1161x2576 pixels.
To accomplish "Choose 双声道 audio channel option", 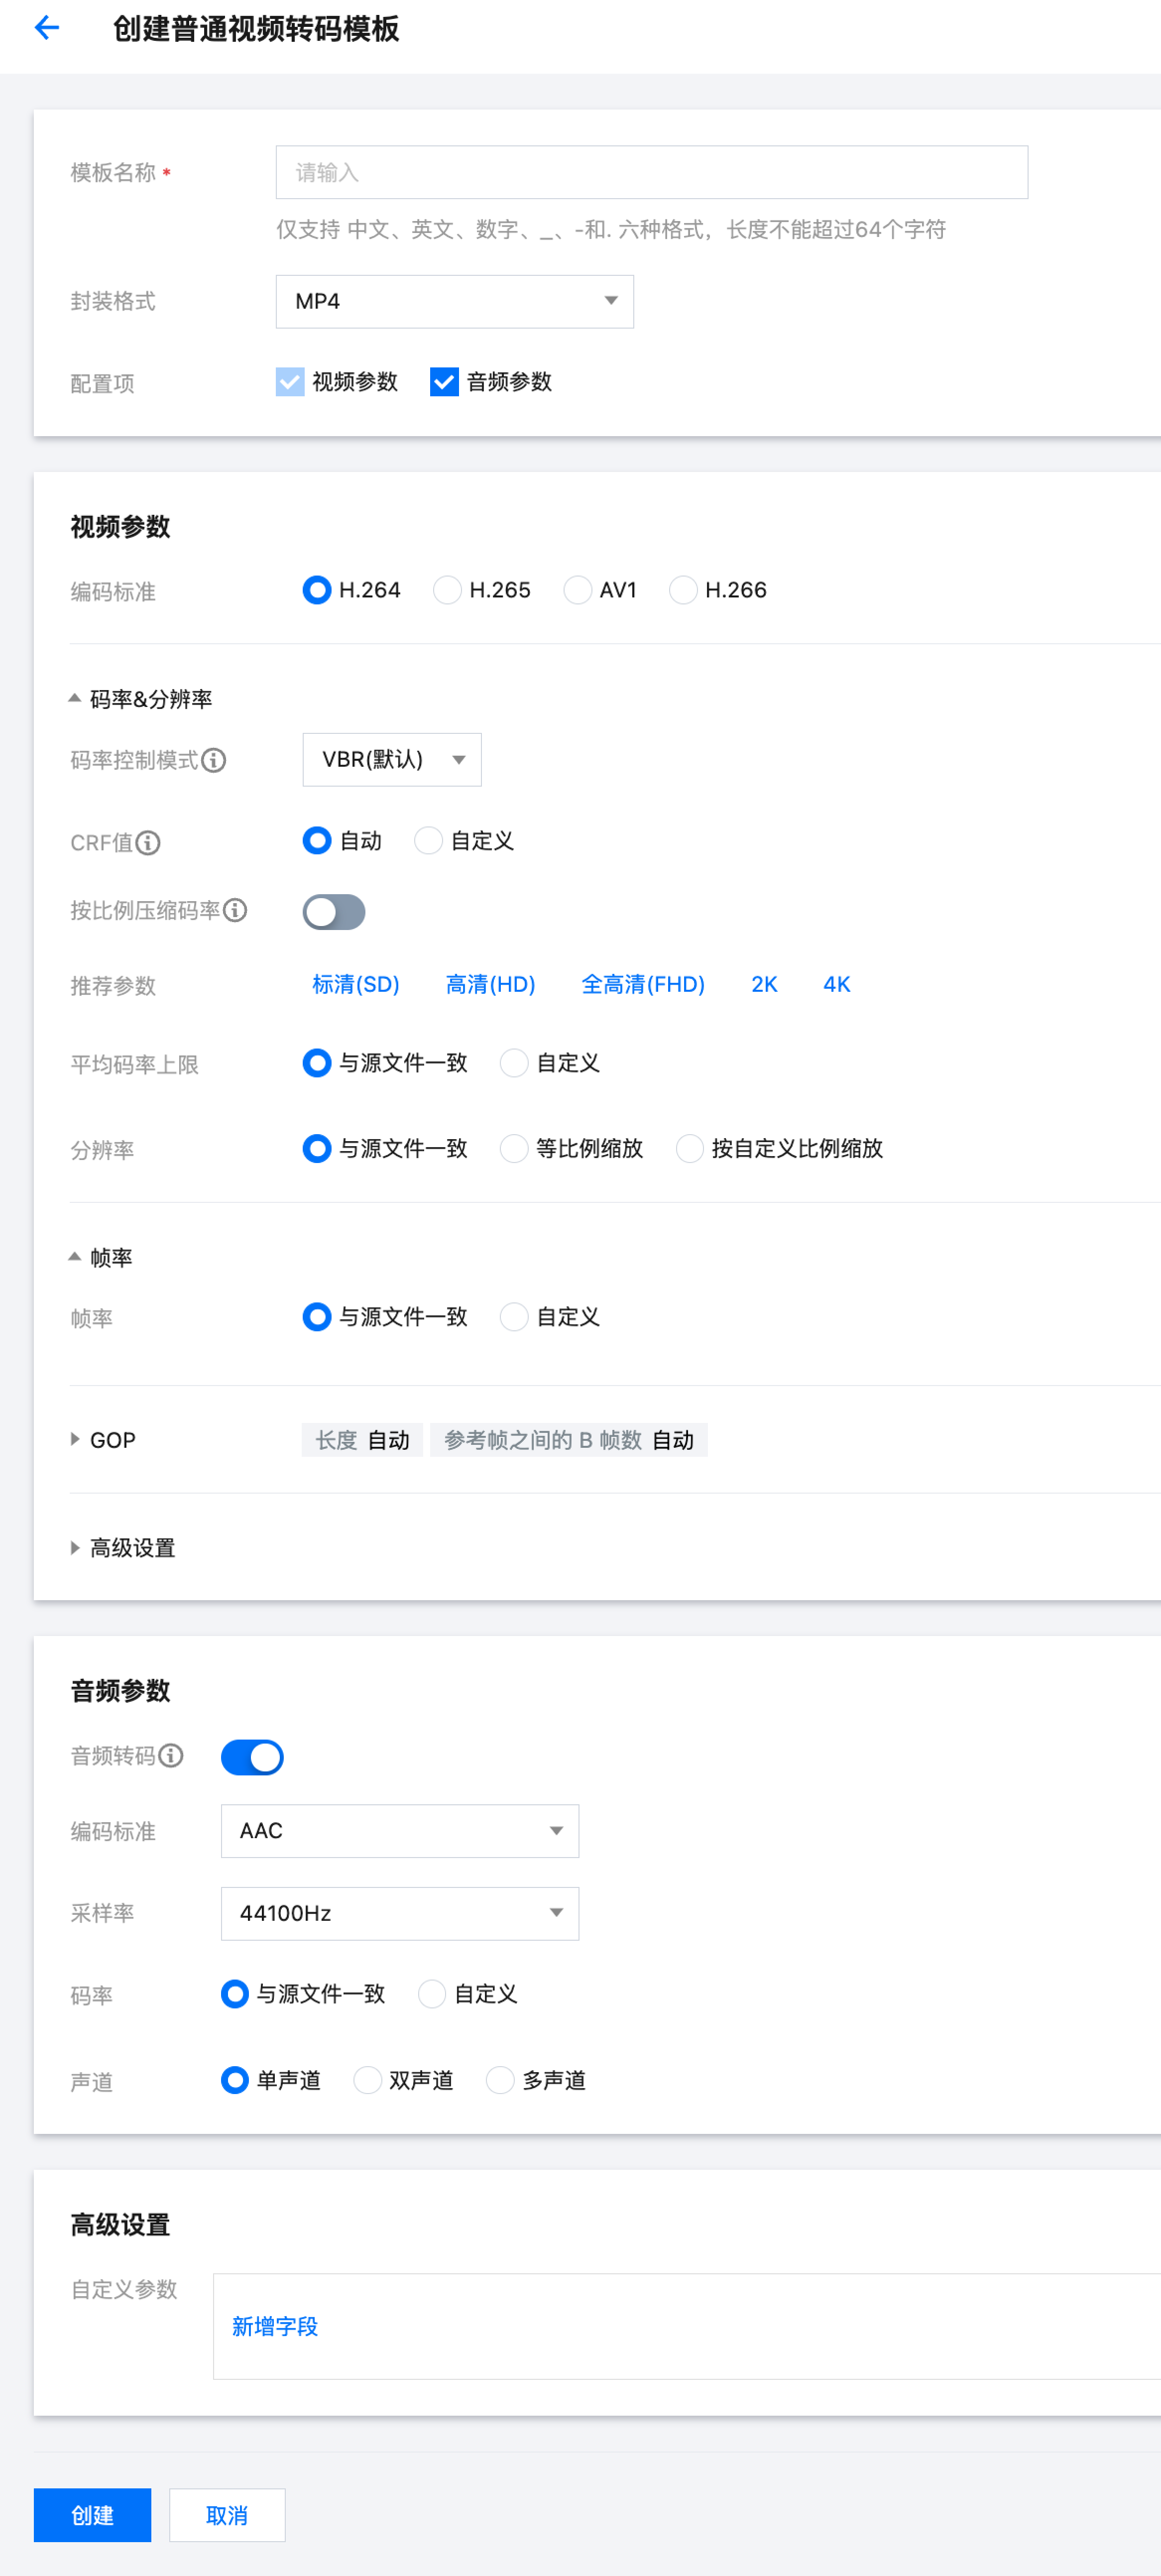I will pyautogui.click(x=368, y=2080).
